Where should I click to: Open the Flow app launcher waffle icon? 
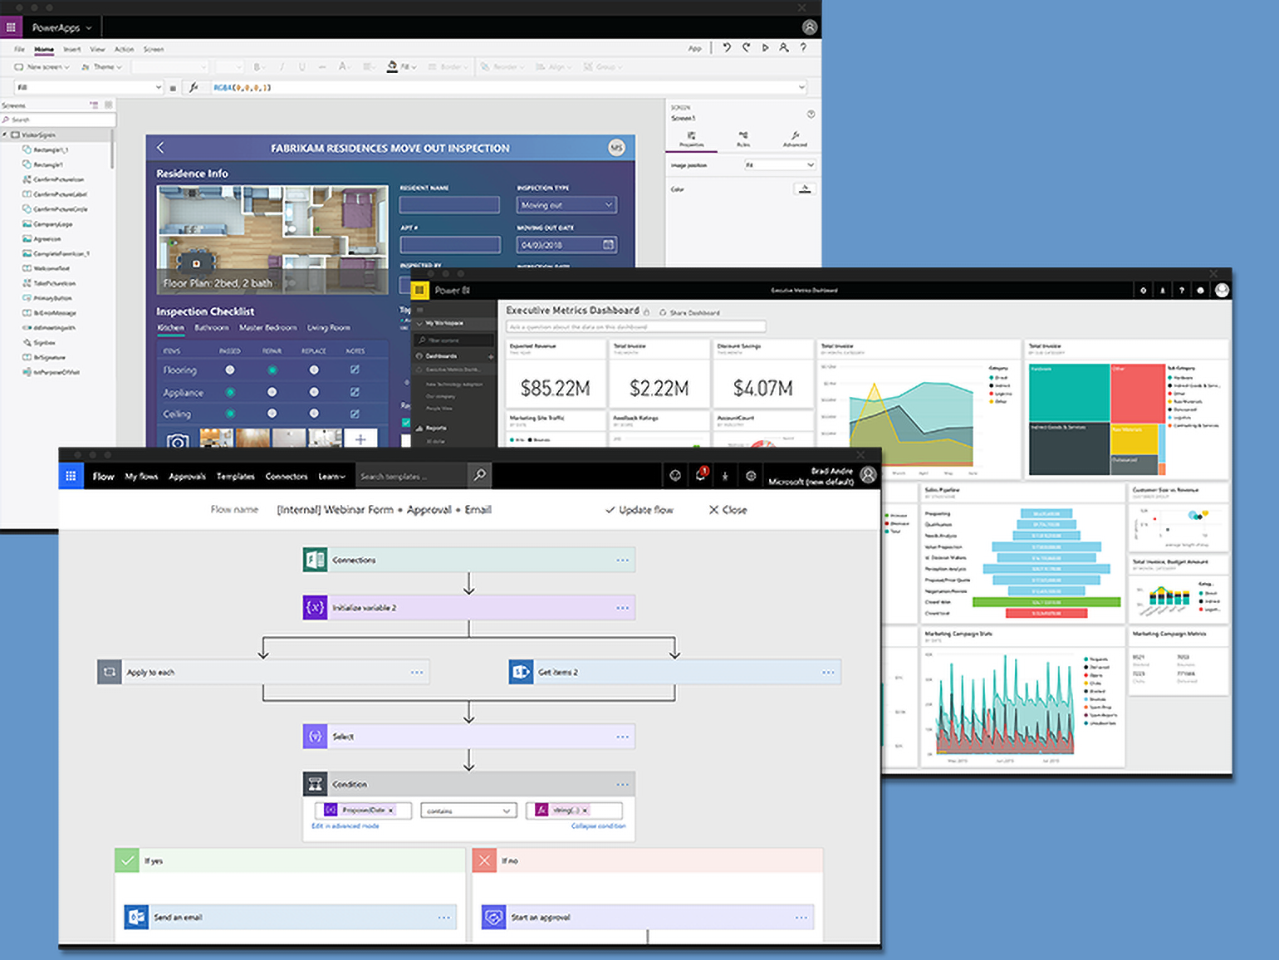(71, 476)
